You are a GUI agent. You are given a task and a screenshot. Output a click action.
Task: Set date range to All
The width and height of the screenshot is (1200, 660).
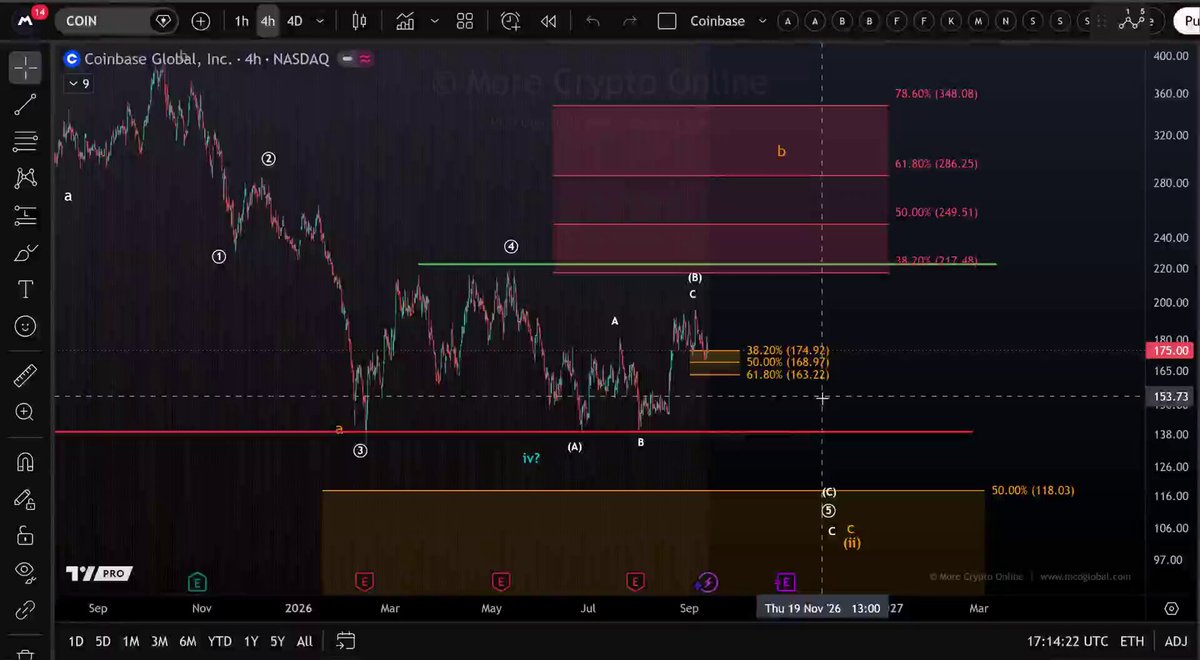tap(305, 641)
